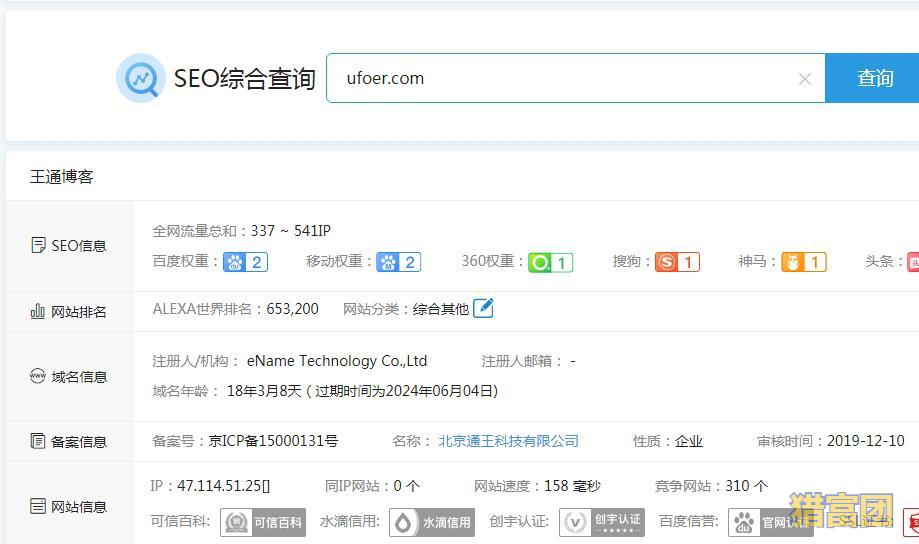Open the 北京通王科技有限公司 company link

click(508, 441)
